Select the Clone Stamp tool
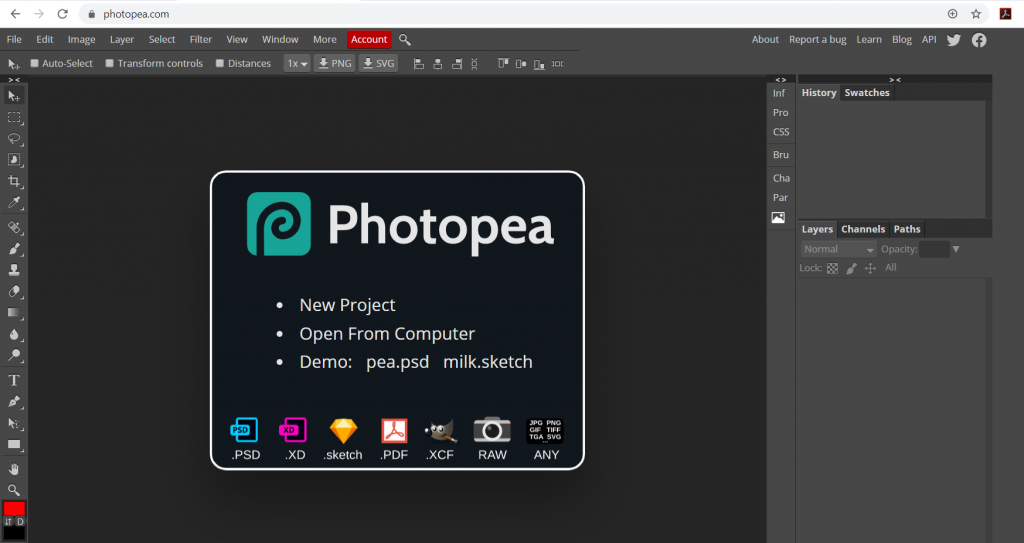The image size is (1024, 543). pos(14,270)
